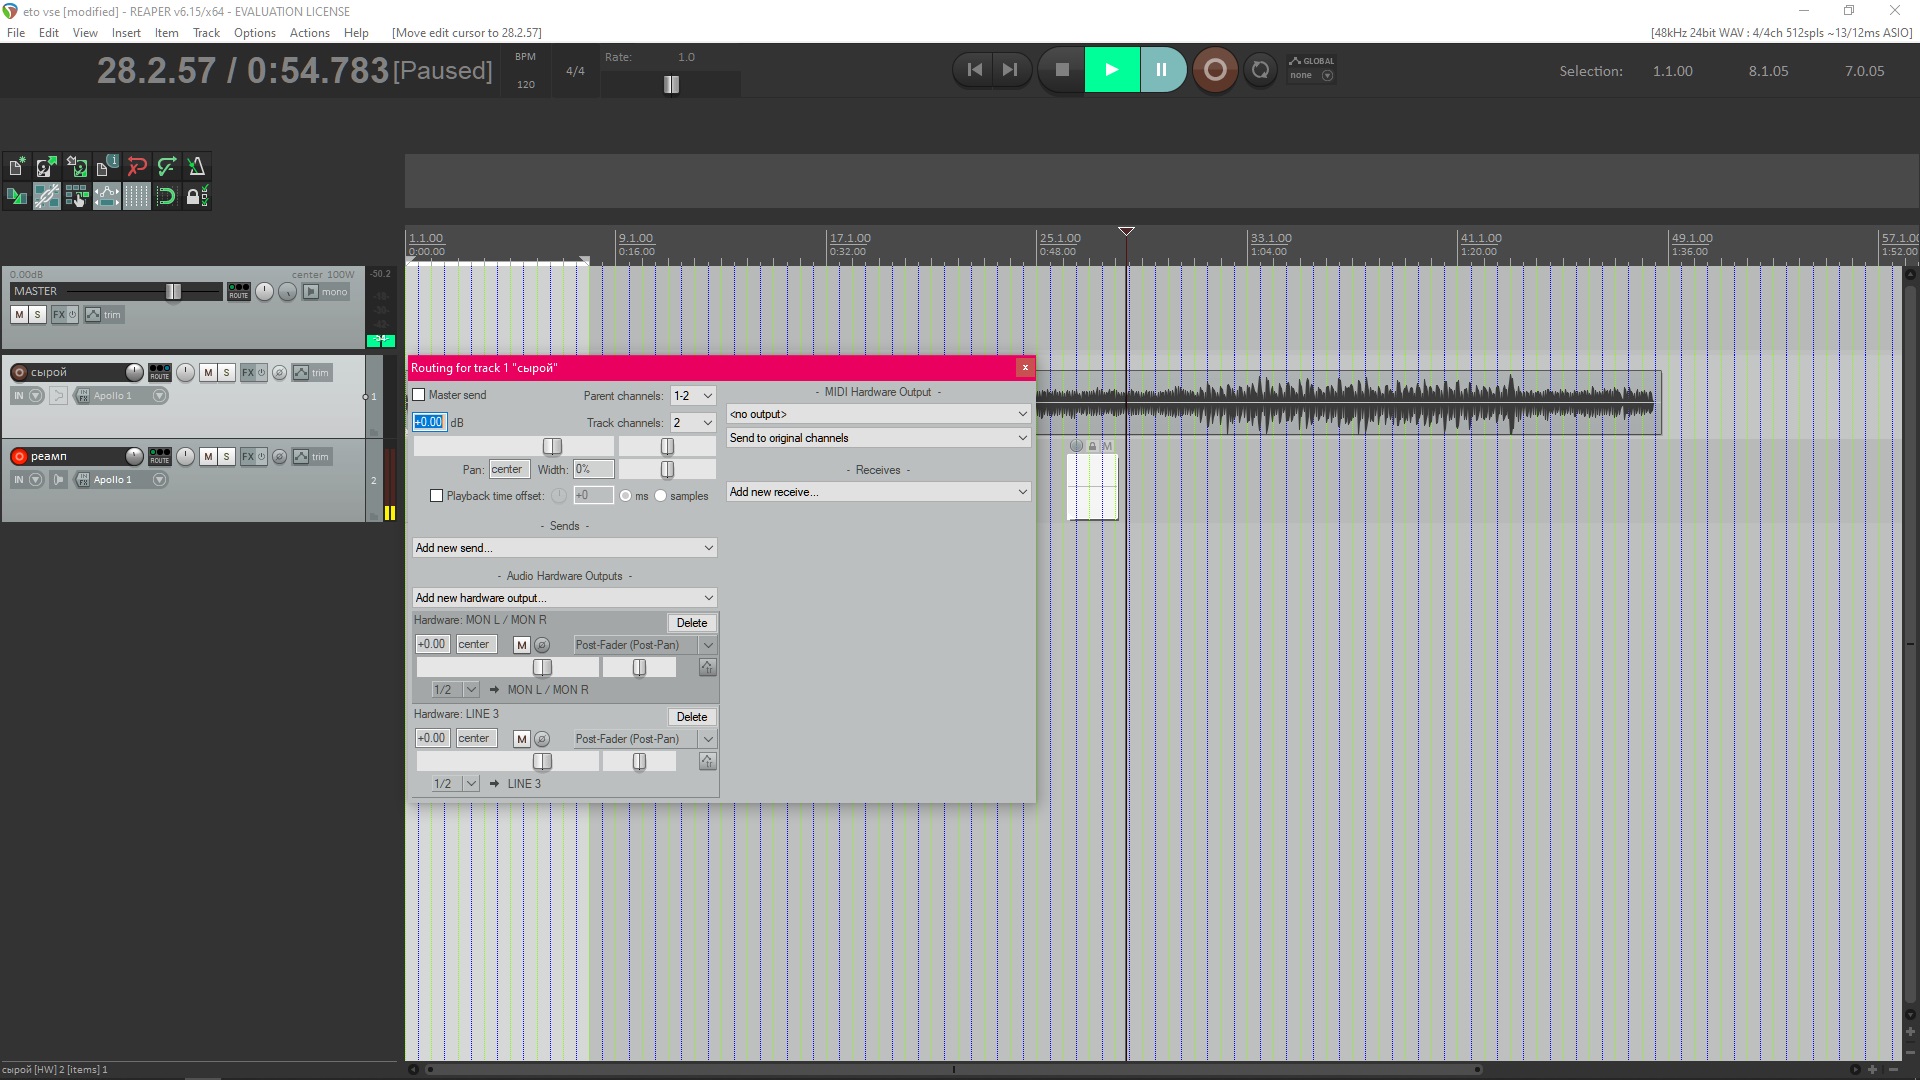Toggle the repeat loop transport button
This screenshot has height=1080, width=1920.
click(x=1260, y=70)
